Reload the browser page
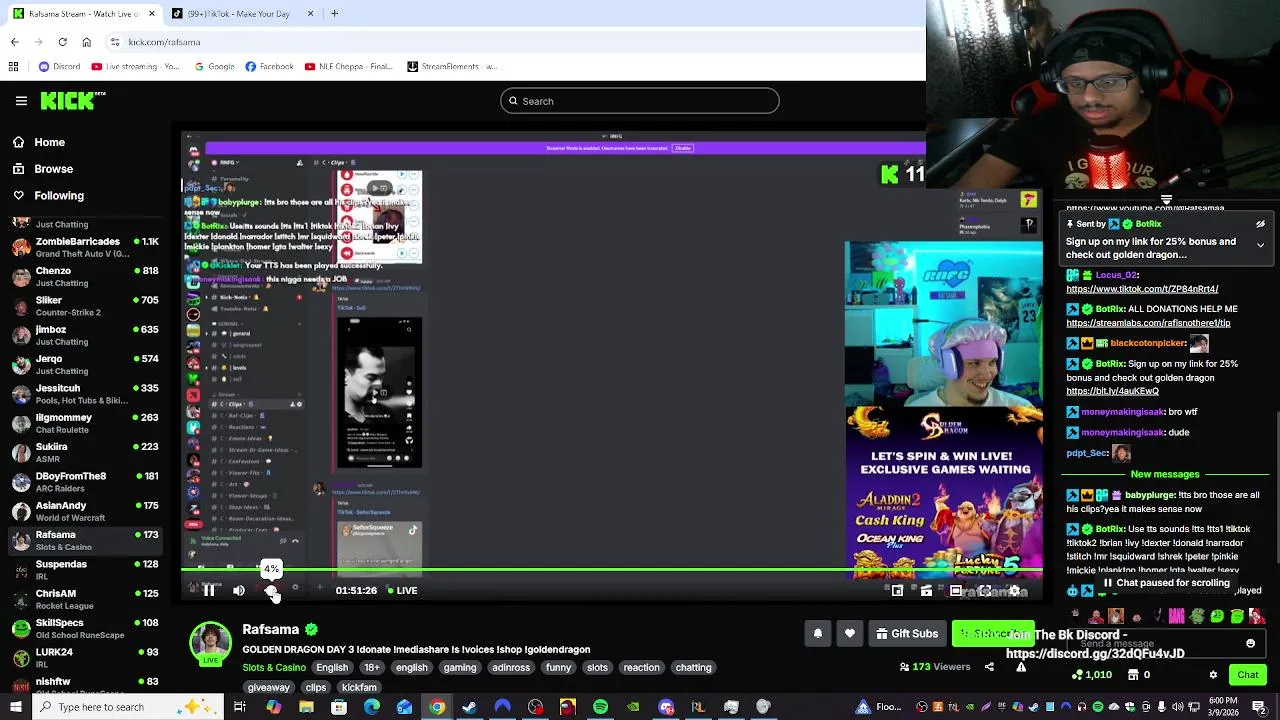Screen dimensions: 1280x720 (x=62, y=42)
